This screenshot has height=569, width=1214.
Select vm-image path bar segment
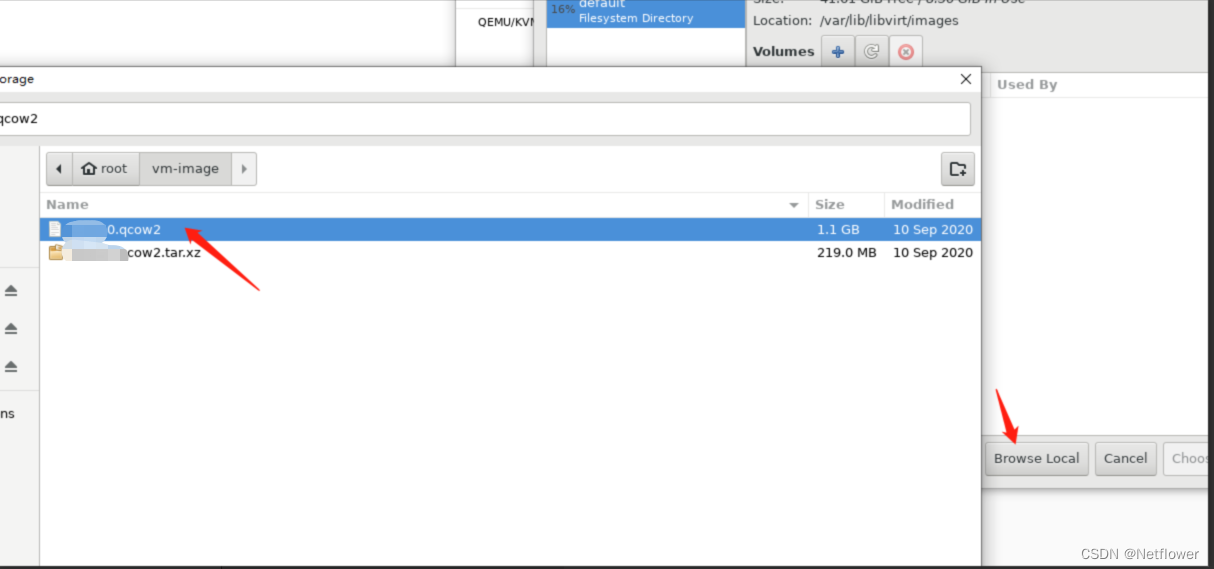pyautogui.click(x=185, y=169)
